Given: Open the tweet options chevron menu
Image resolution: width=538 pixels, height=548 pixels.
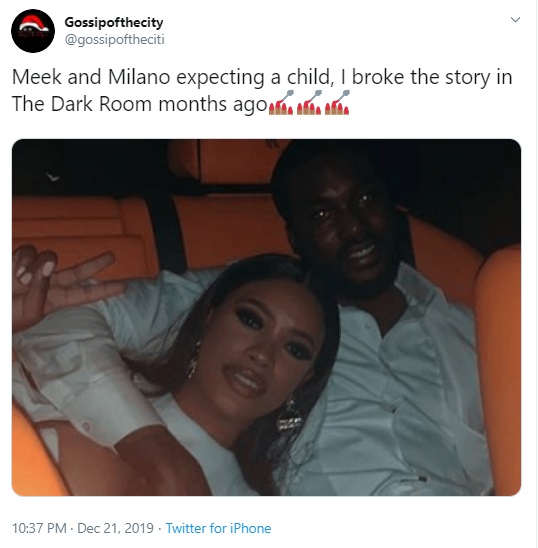Looking at the screenshot, I should [516, 20].
